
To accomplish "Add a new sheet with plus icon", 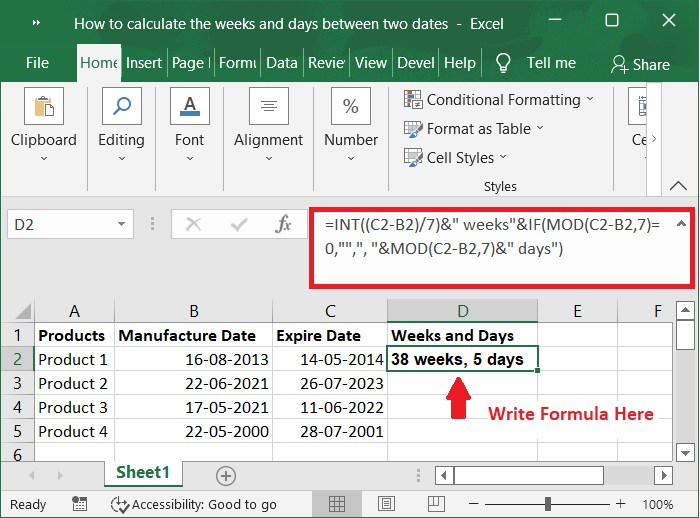I will pyautogui.click(x=226, y=475).
